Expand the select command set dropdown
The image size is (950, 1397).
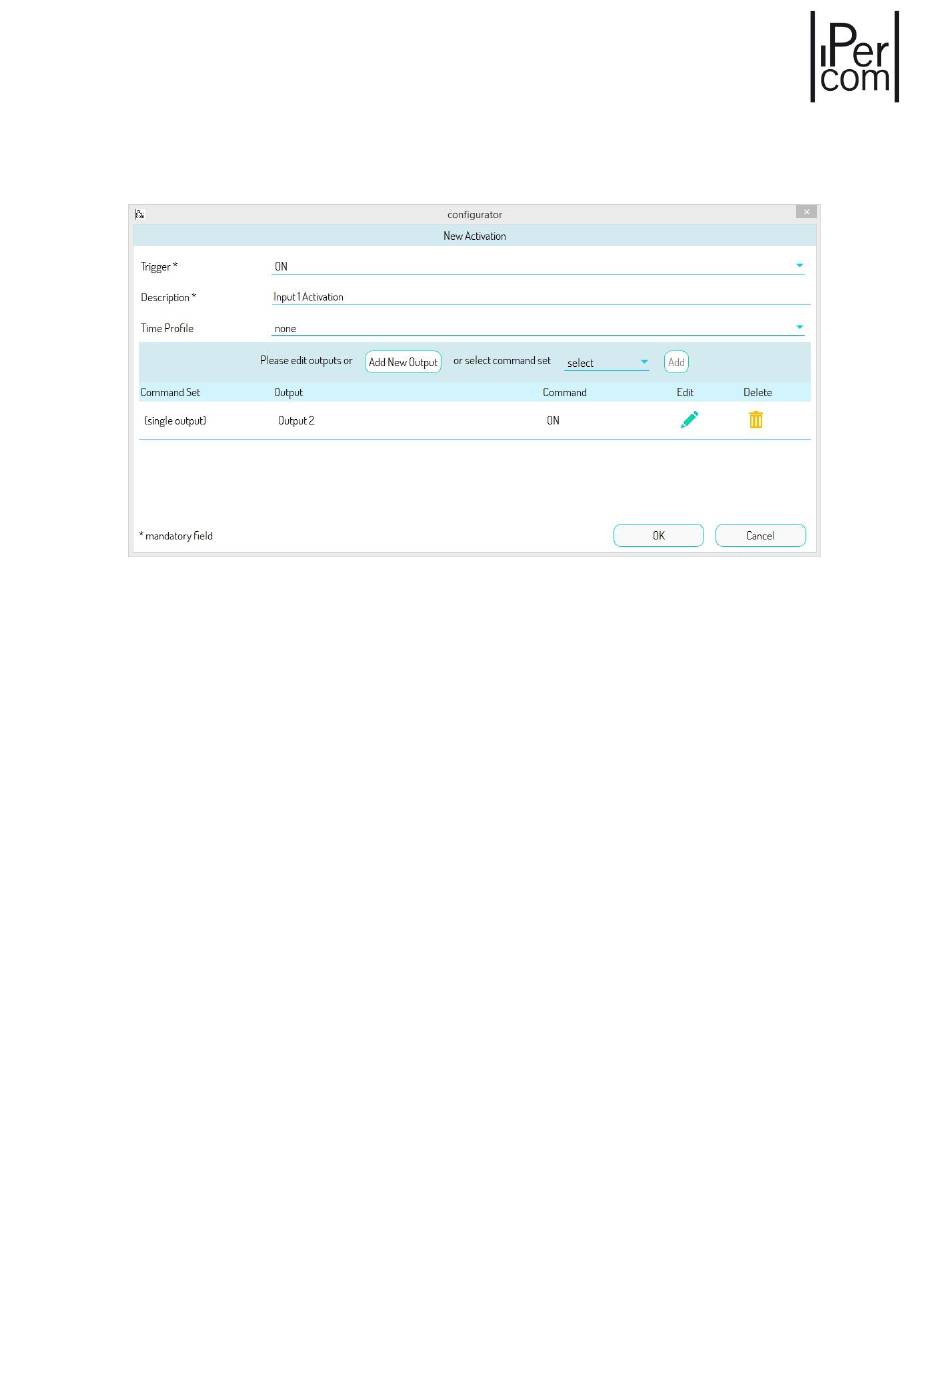pyautogui.click(x=606, y=363)
